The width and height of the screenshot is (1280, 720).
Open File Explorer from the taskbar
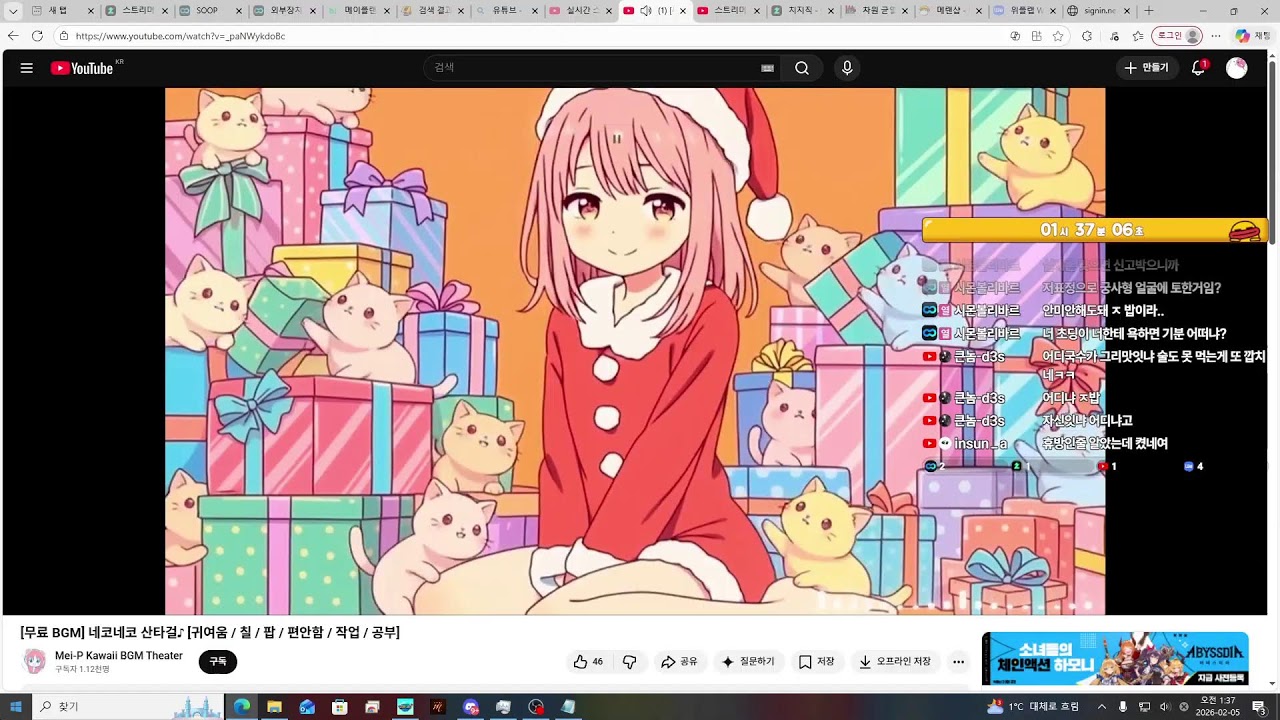coord(274,707)
